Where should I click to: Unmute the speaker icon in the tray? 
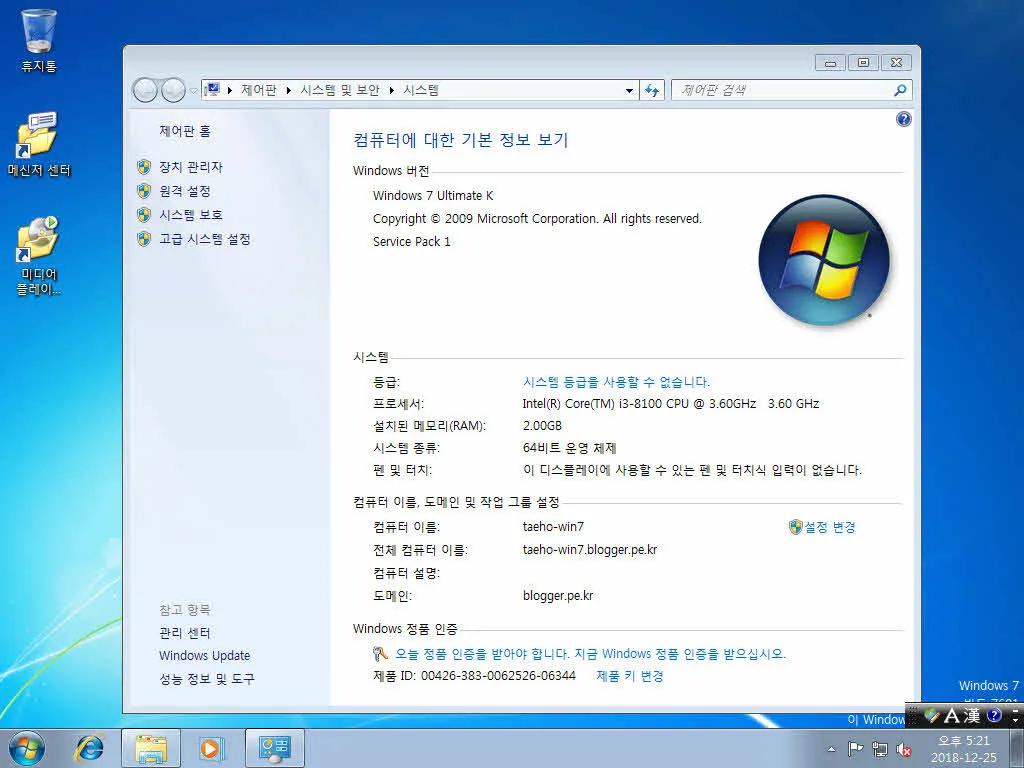pos(904,748)
